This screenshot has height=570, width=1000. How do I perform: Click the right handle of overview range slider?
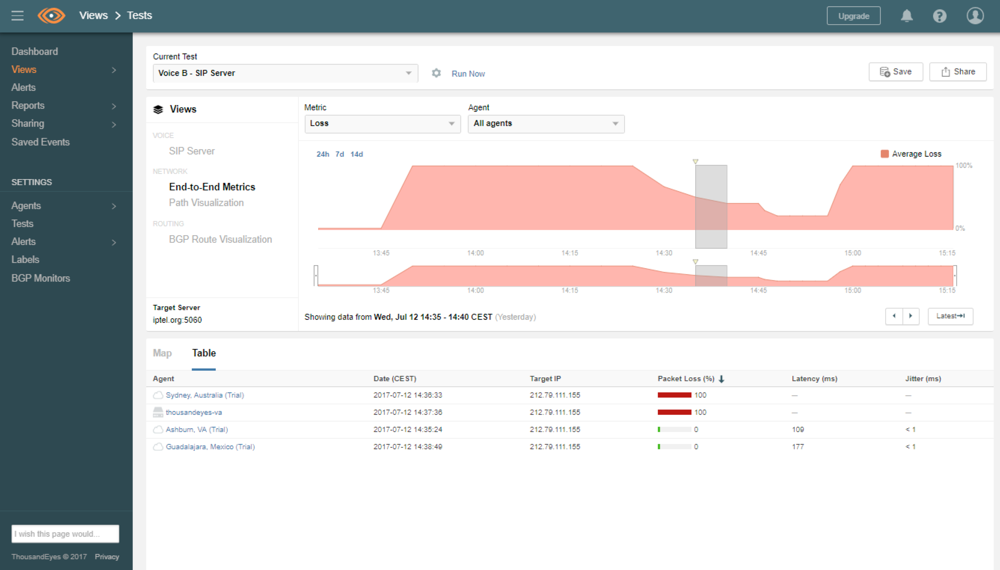[955, 275]
